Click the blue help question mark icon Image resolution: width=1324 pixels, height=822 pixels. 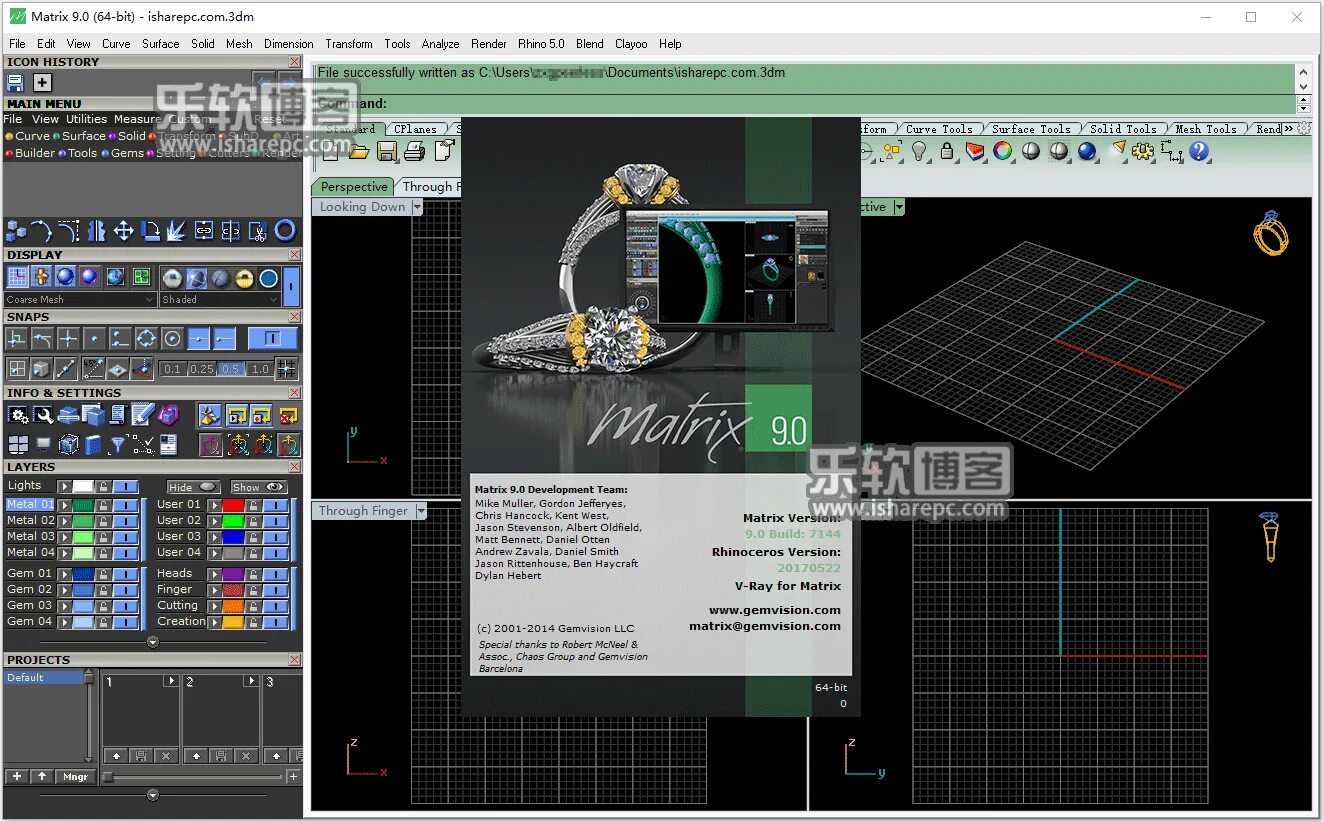click(1199, 151)
